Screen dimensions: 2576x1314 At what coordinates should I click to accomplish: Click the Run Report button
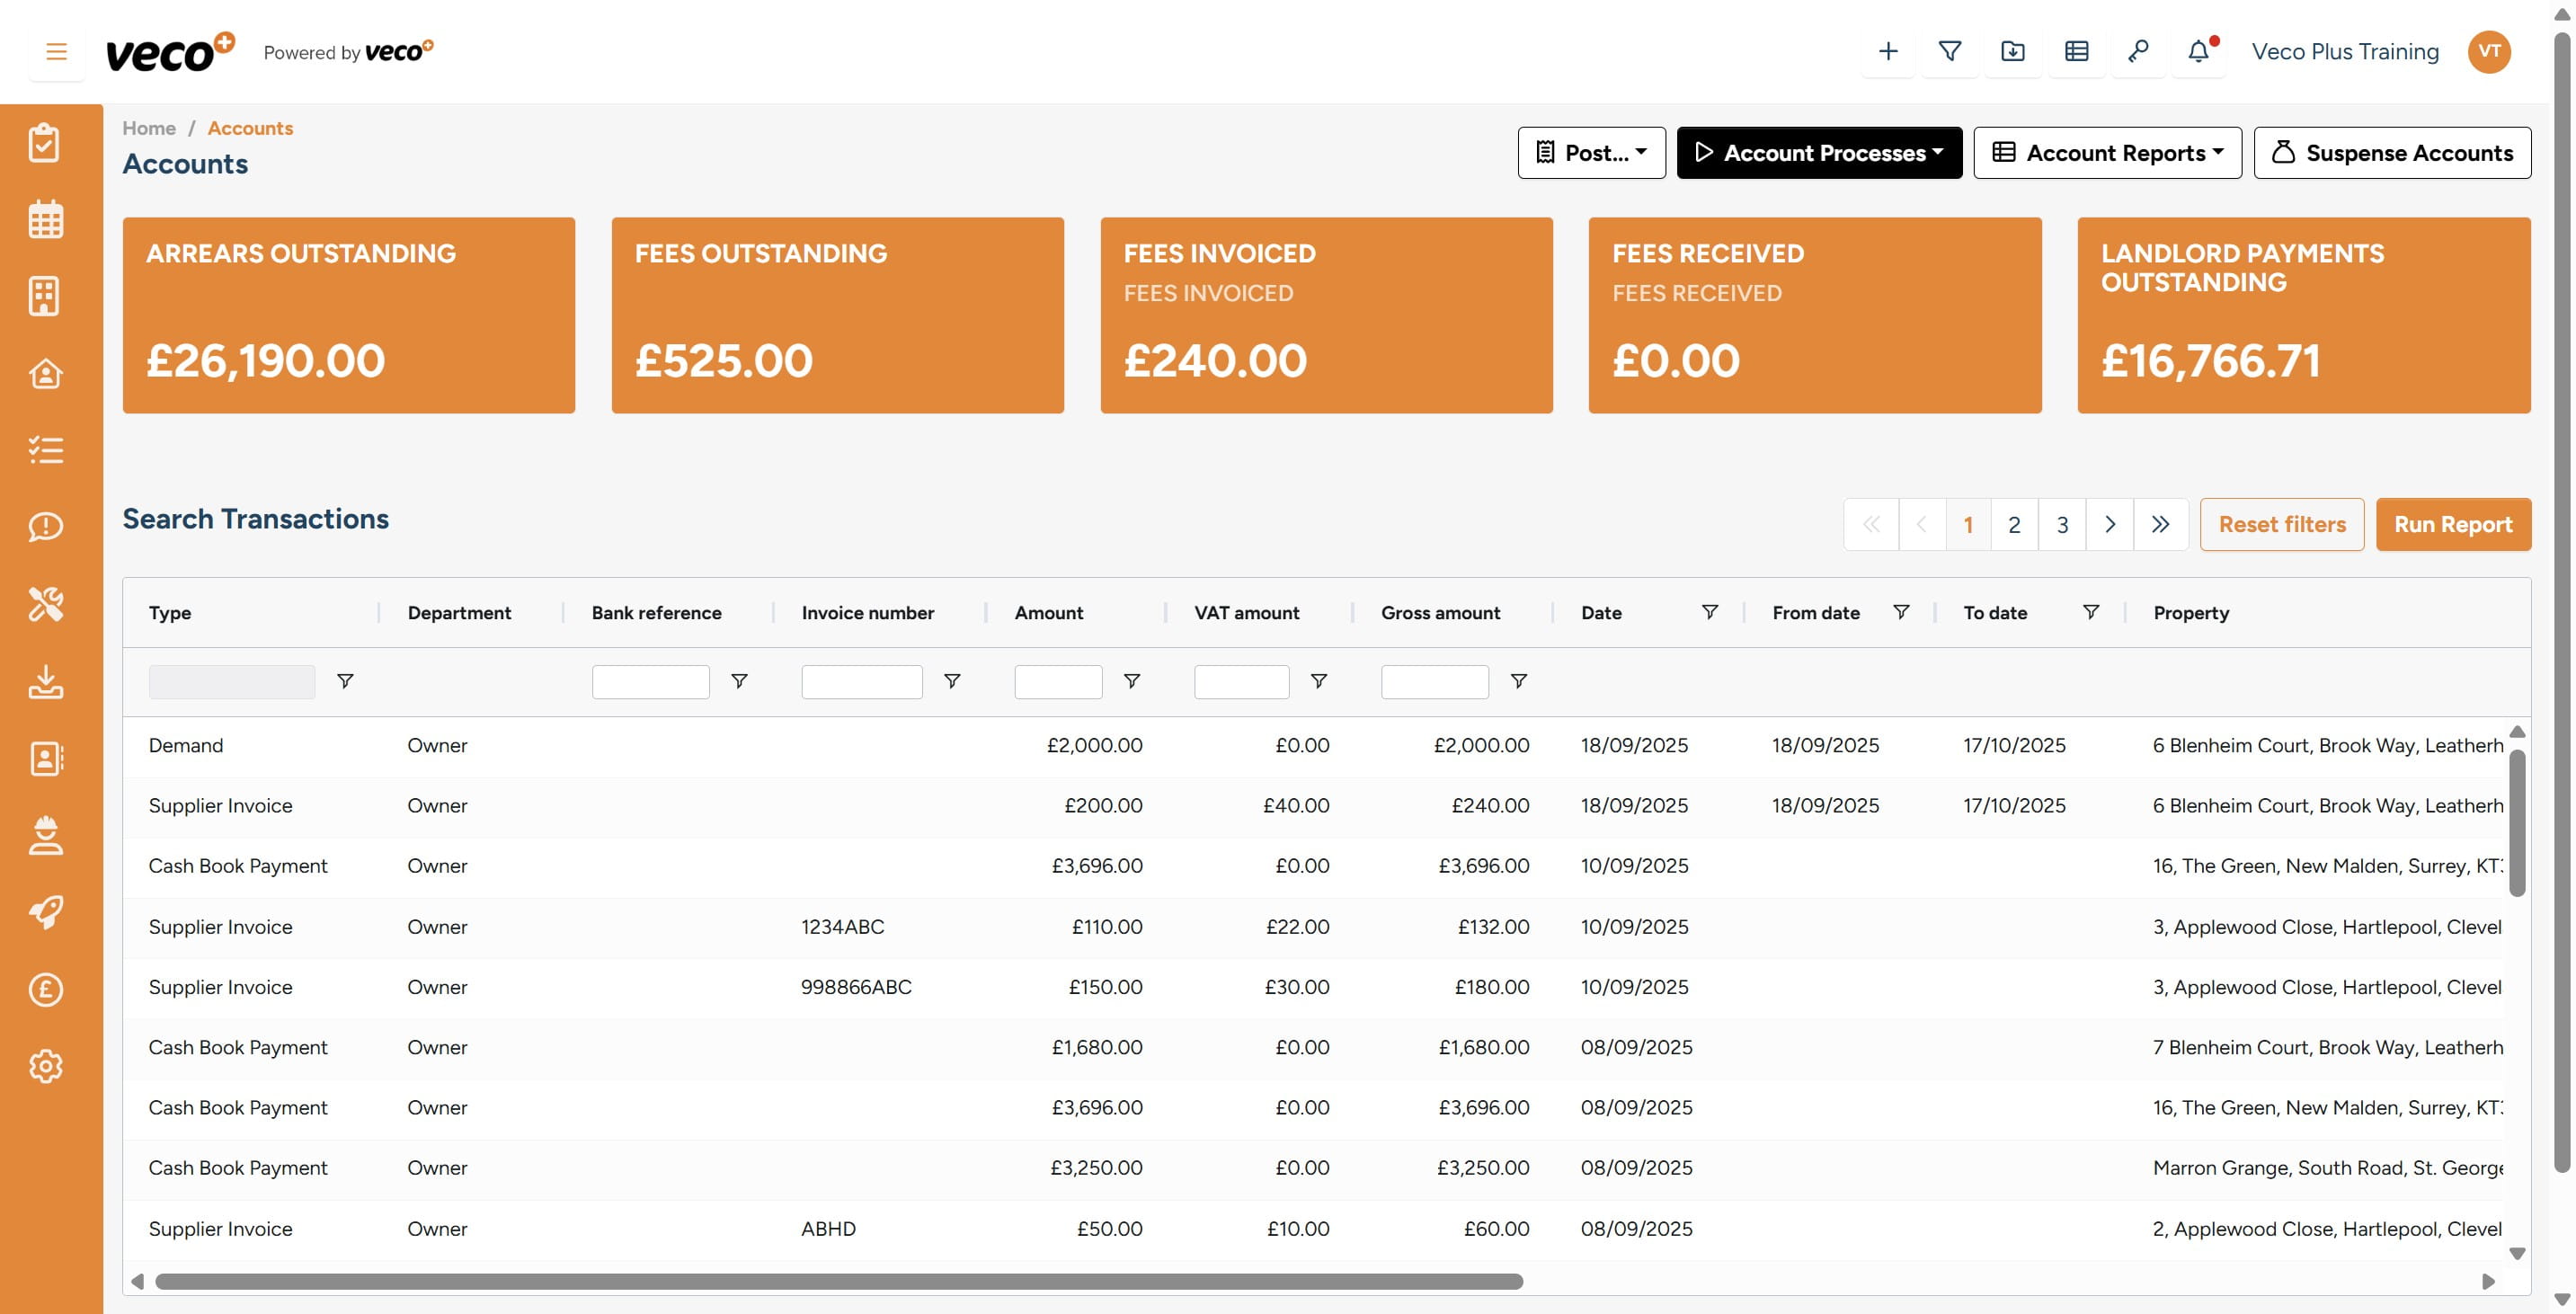coord(2452,525)
